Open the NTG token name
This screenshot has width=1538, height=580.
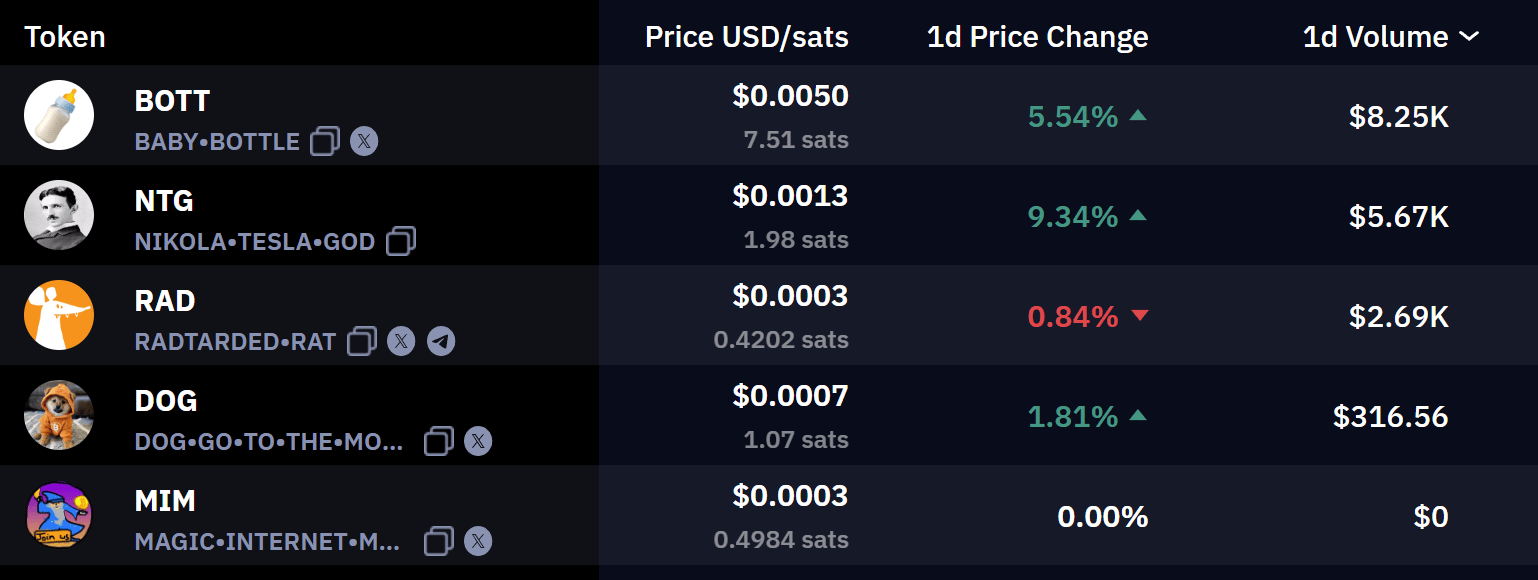(x=164, y=201)
